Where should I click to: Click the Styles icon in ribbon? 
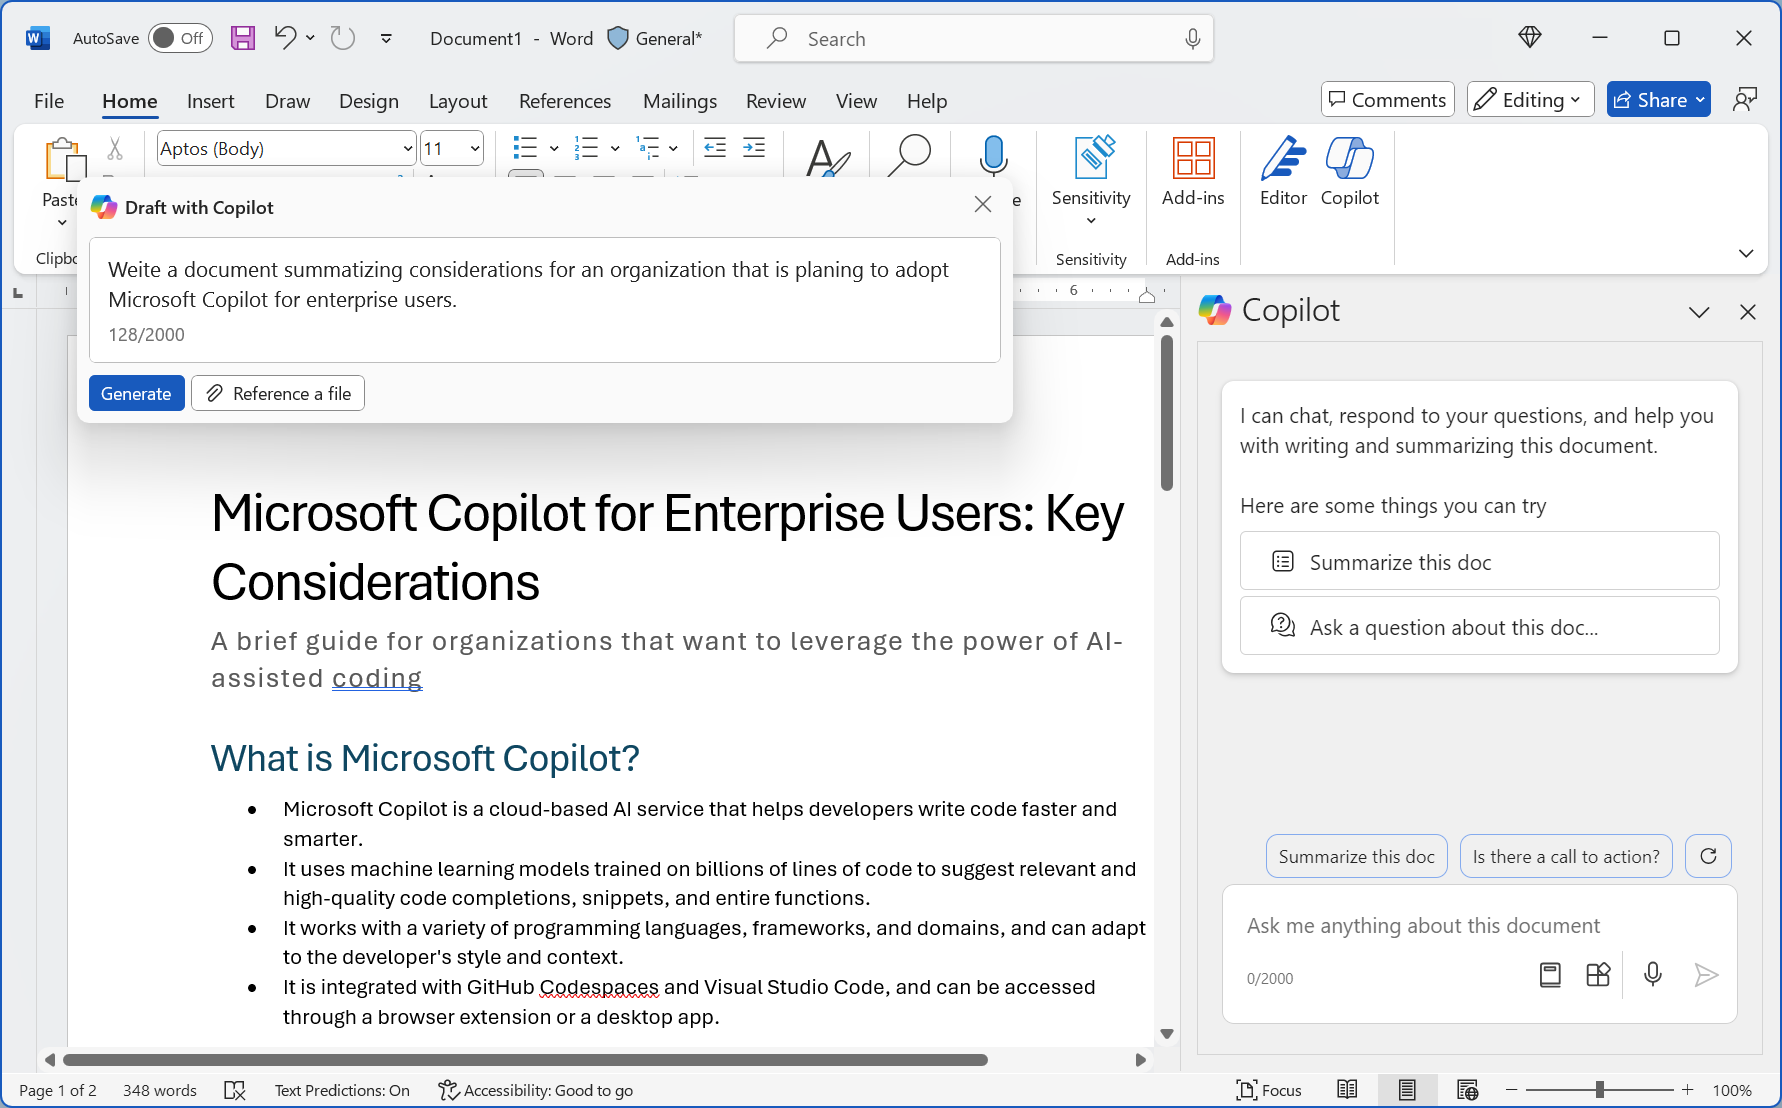828,157
